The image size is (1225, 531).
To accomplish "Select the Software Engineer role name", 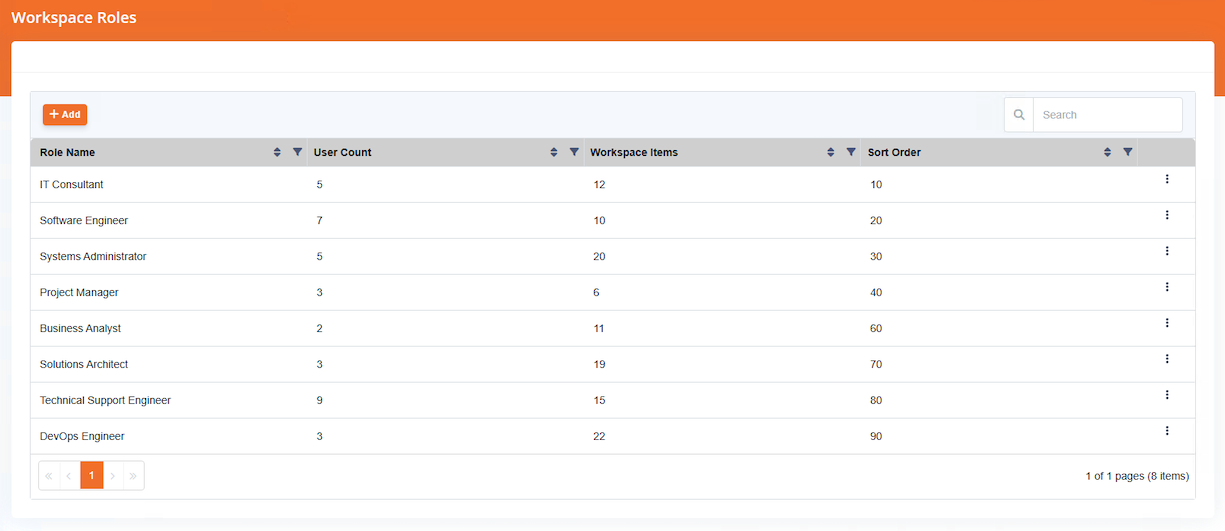I will 84,220.
